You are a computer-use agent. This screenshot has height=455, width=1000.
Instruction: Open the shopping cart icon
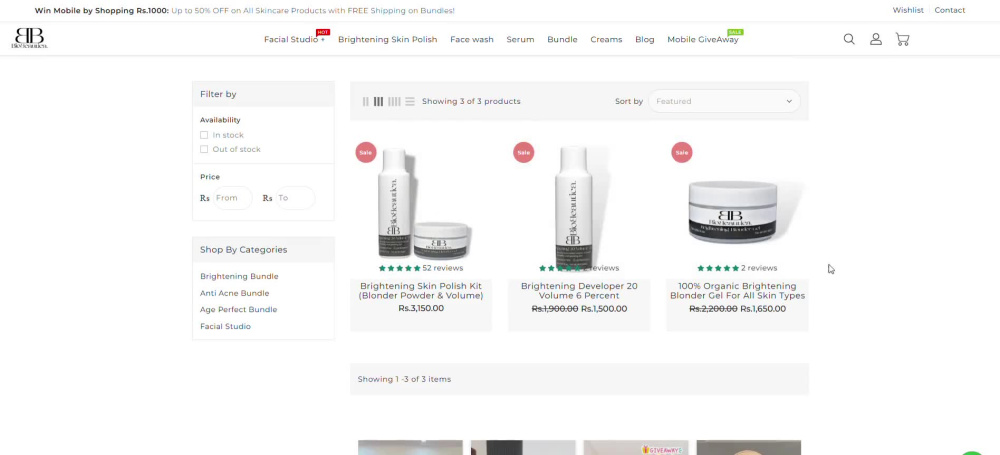coord(902,39)
